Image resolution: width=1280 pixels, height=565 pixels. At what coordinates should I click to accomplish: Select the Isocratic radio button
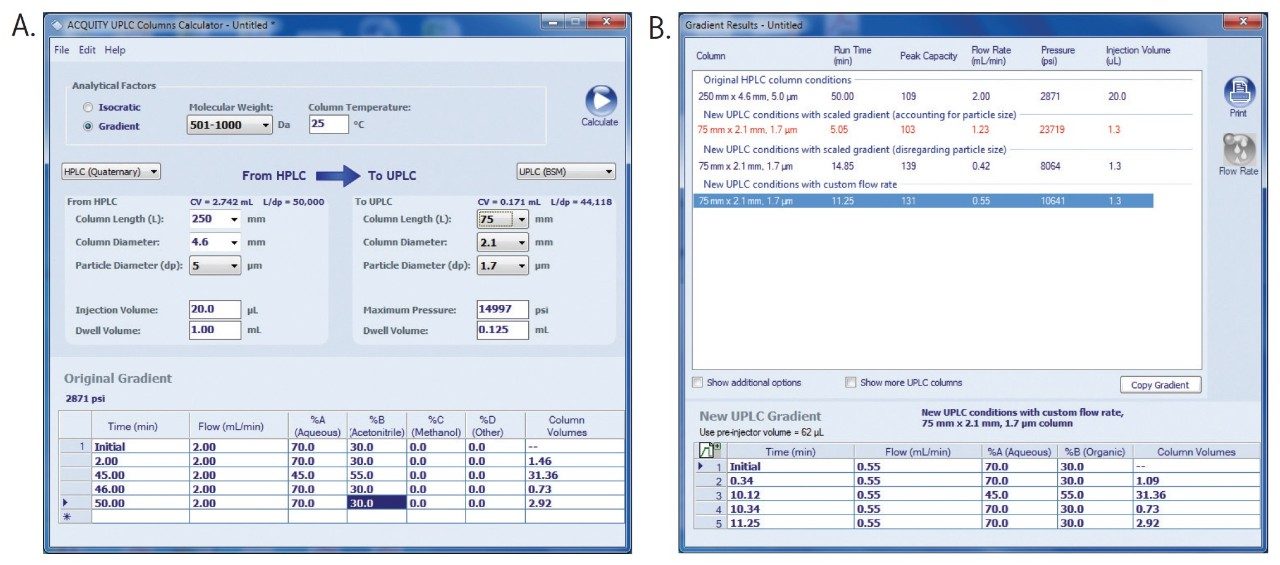pyautogui.click(x=89, y=107)
